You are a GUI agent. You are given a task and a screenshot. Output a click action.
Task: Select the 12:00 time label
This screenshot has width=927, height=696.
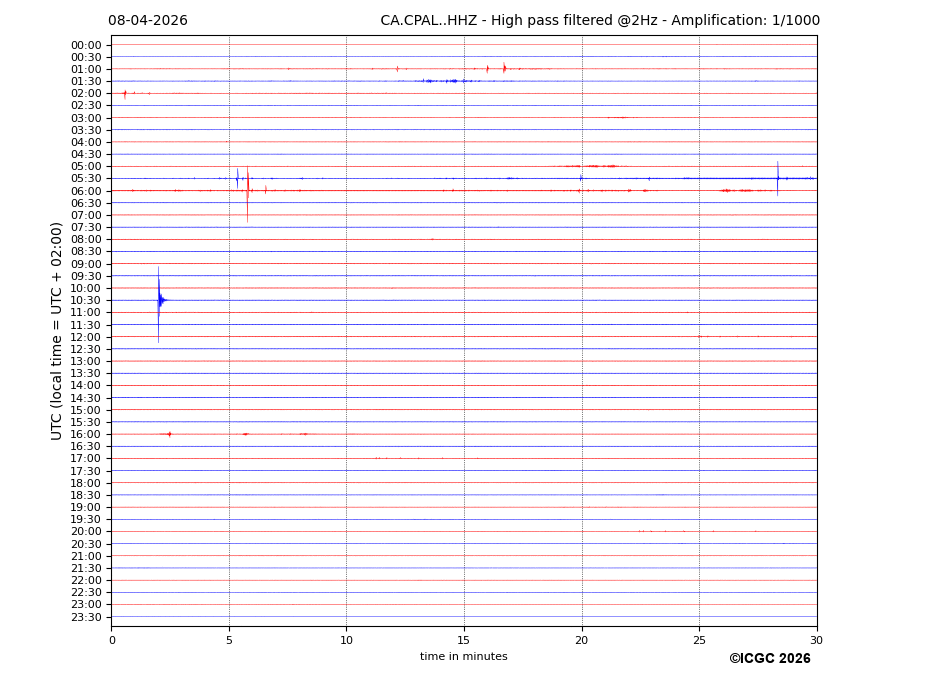(86, 337)
